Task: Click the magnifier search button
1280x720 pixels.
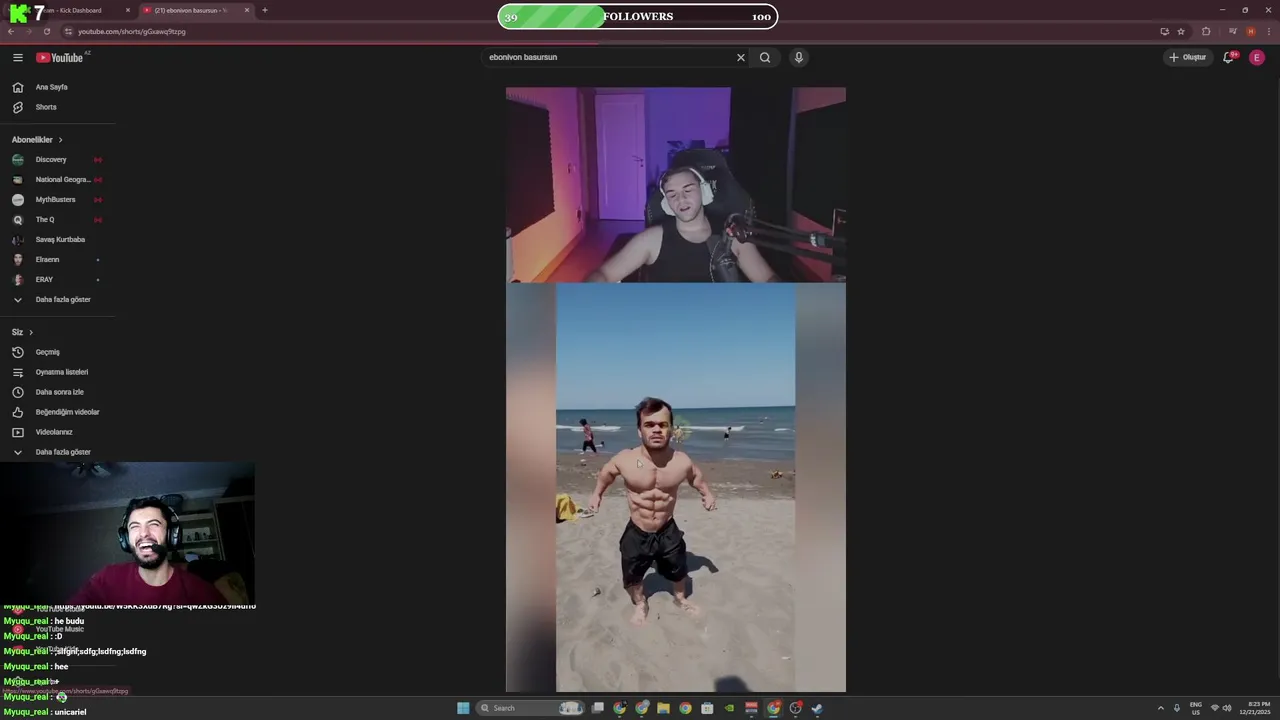Action: (x=765, y=57)
